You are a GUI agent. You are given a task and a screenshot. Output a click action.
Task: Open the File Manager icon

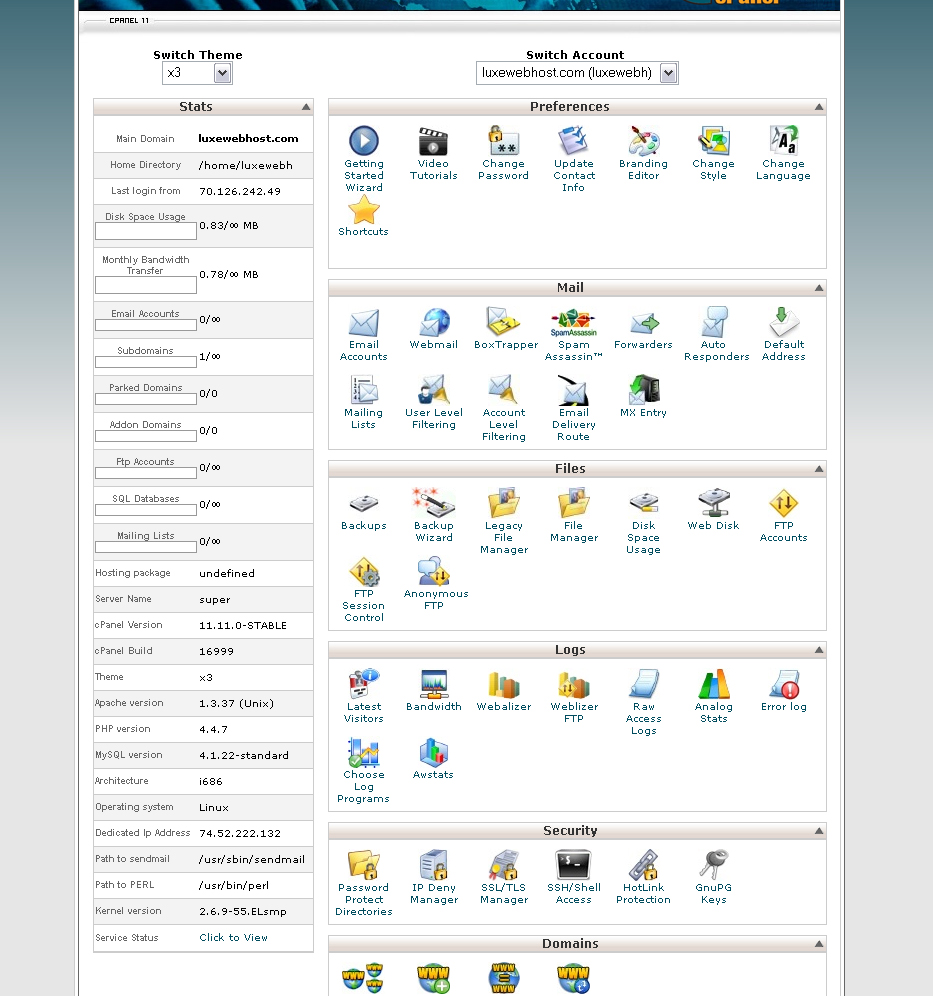573,504
